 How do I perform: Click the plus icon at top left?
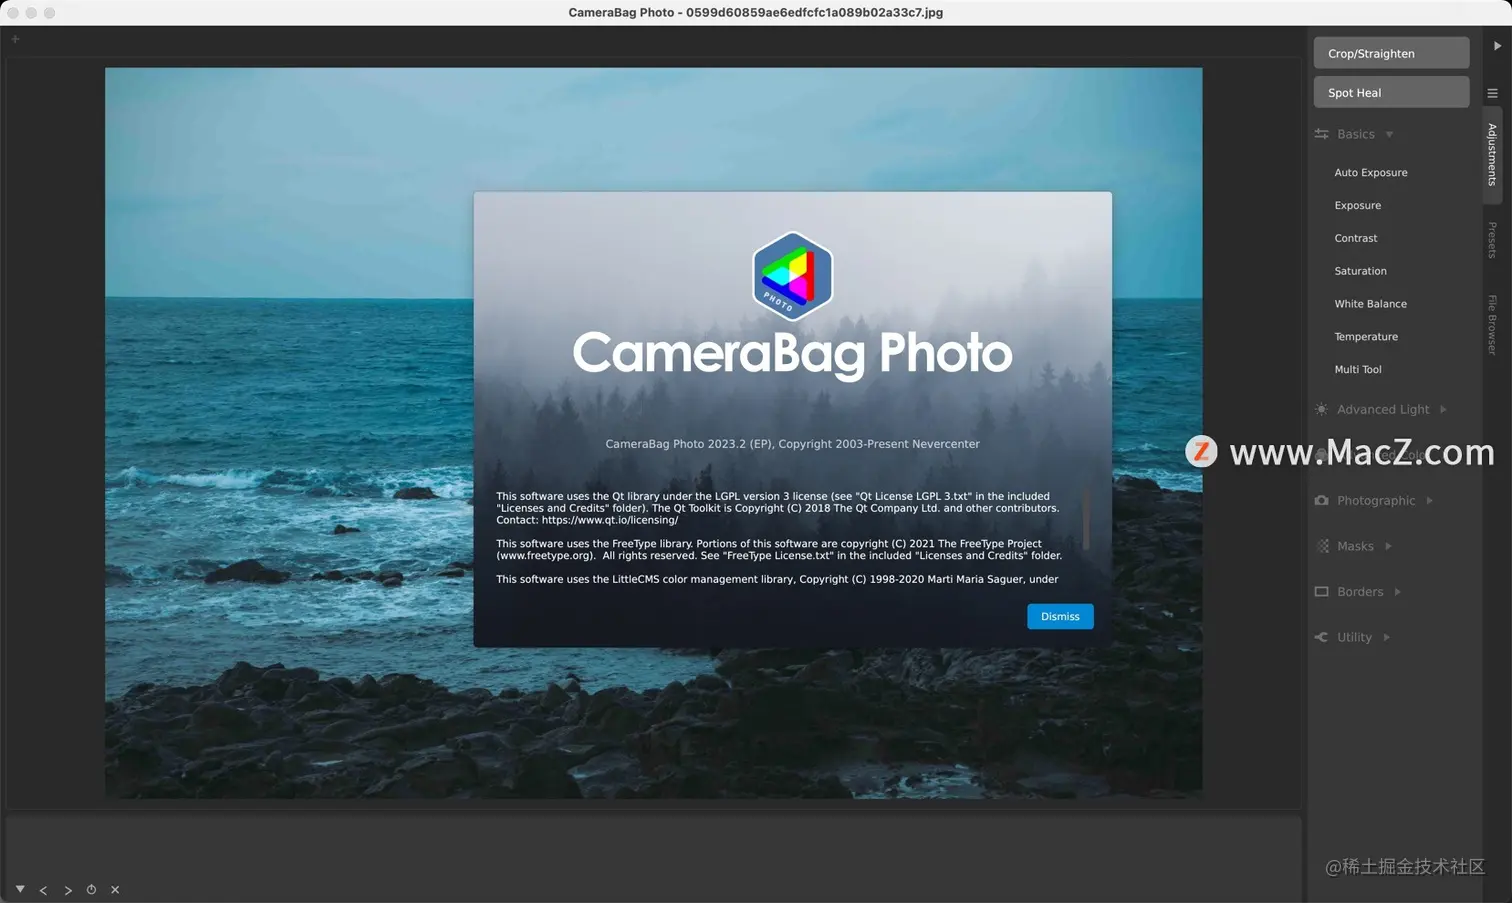tap(15, 39)
